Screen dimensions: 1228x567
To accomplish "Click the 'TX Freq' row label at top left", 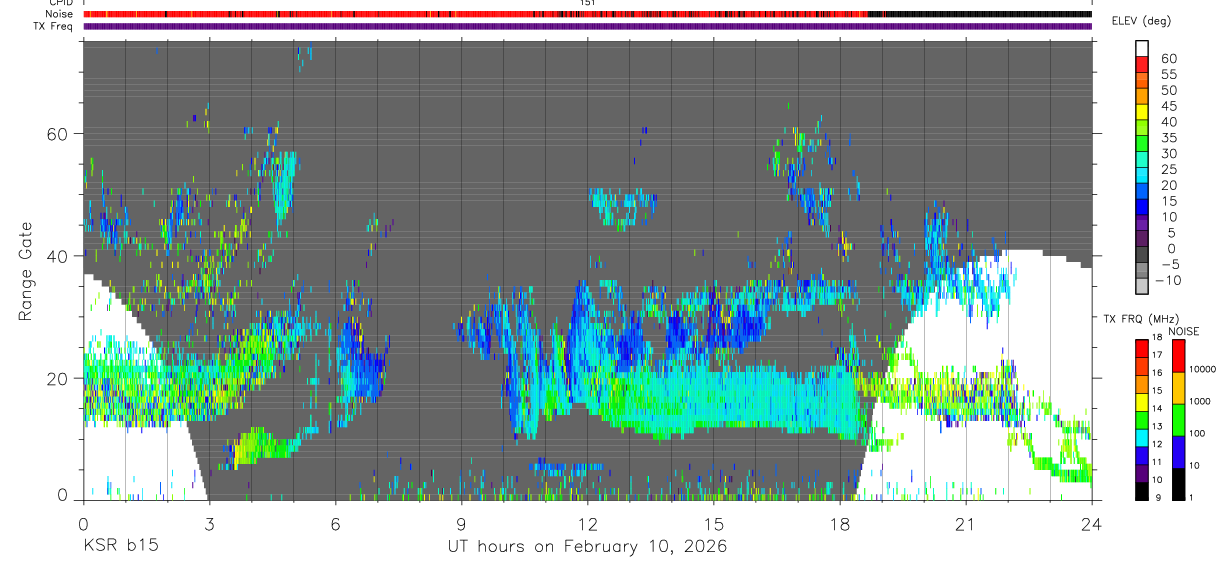I will click(55, 25).
